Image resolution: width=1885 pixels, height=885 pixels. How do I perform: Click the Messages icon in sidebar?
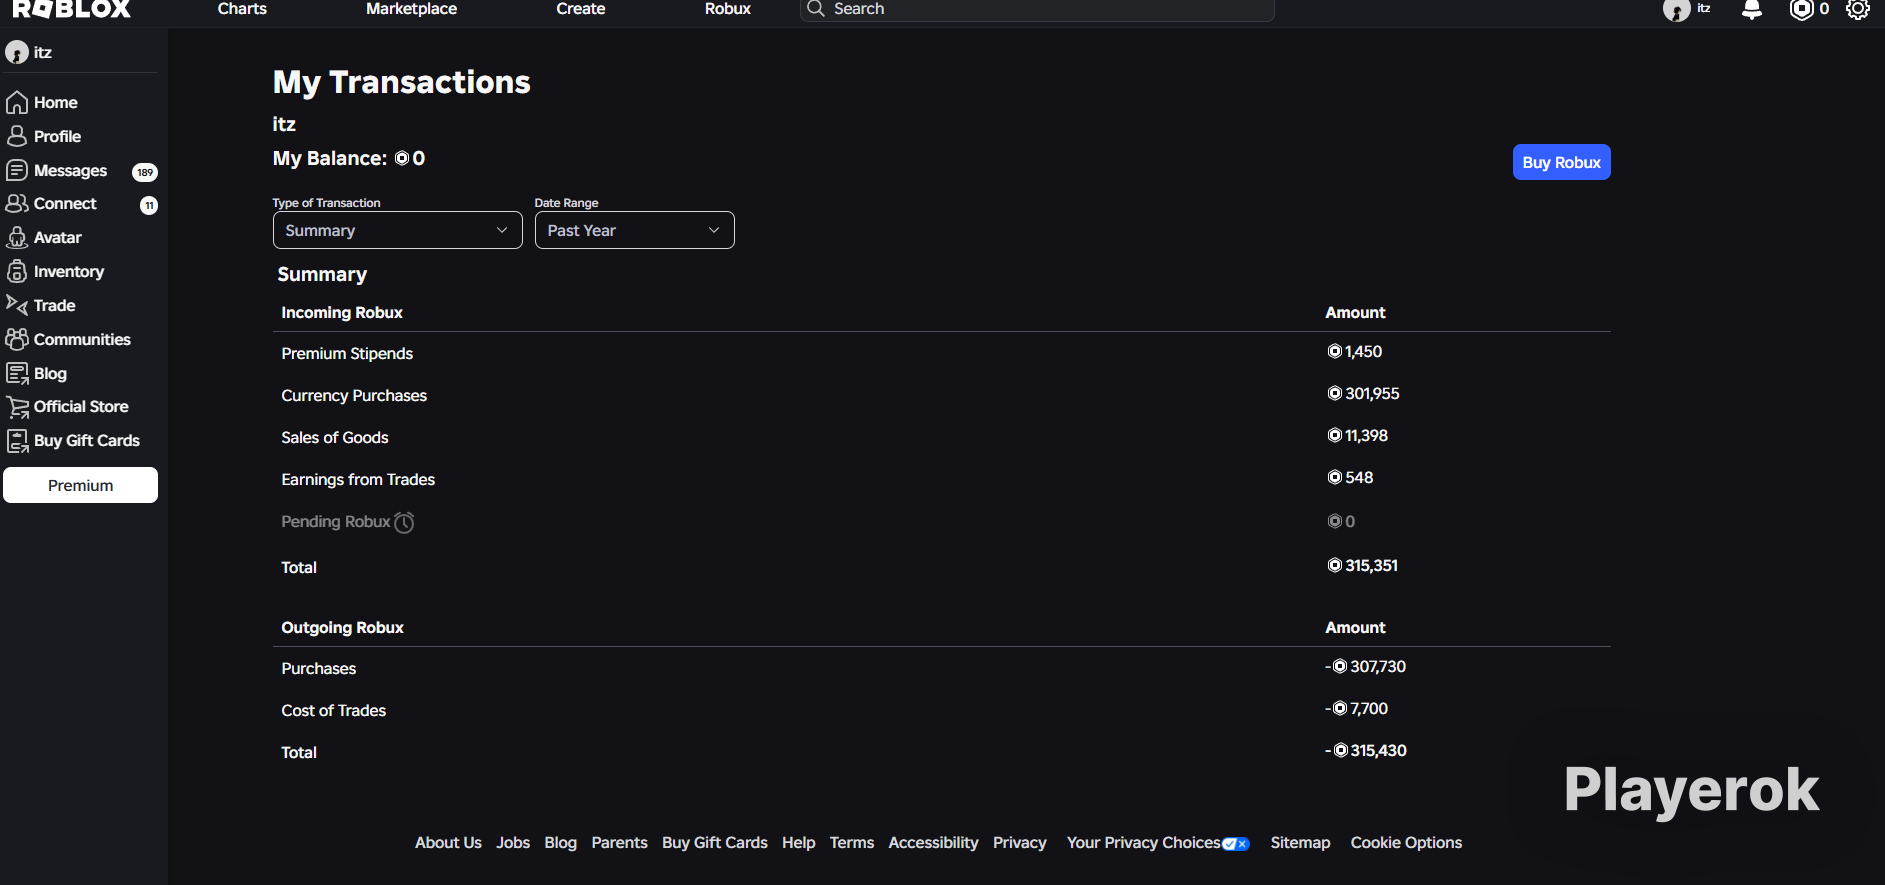pyautogui.click(x=17, y=170)
